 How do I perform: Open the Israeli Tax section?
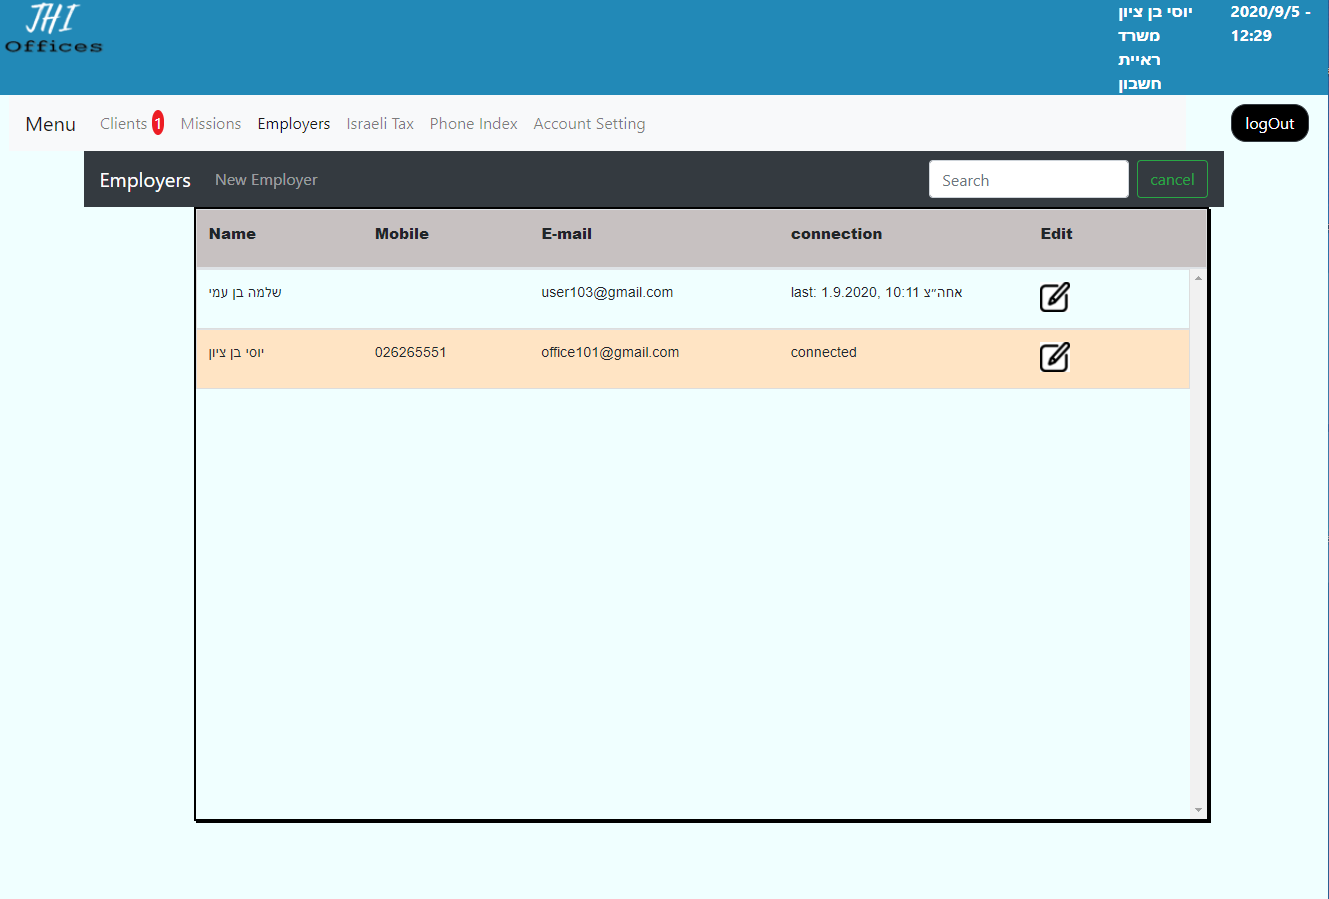coord(380,124)
